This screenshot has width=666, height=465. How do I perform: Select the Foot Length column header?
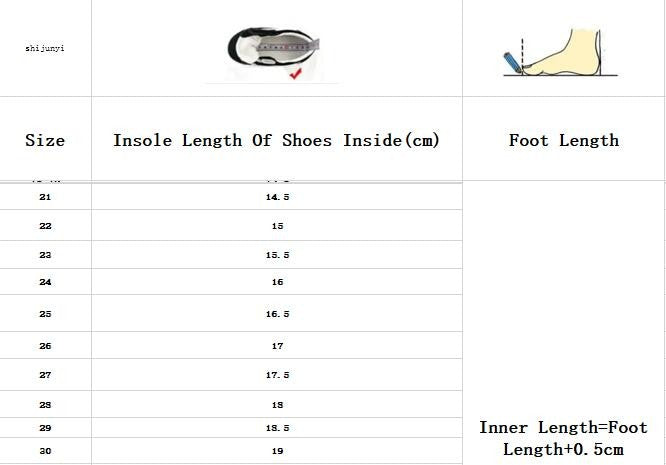tap(563, 140)
